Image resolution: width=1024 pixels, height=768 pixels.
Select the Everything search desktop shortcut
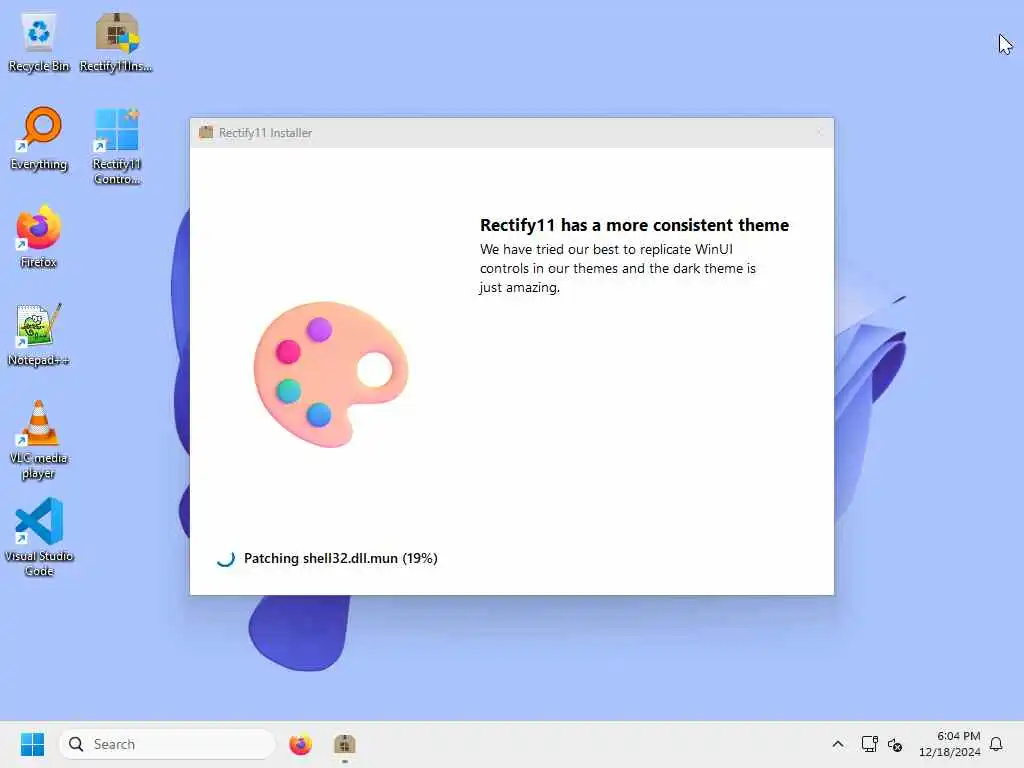39,139
